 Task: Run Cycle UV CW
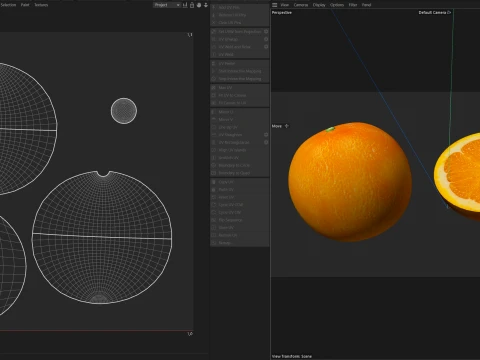[239, 212]
